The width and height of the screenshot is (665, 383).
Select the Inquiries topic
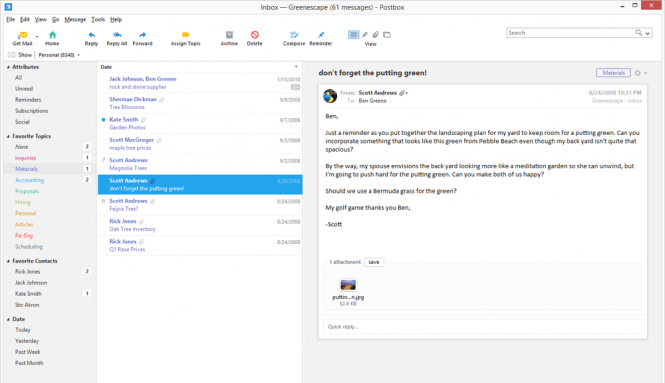(x=25, y=158)
